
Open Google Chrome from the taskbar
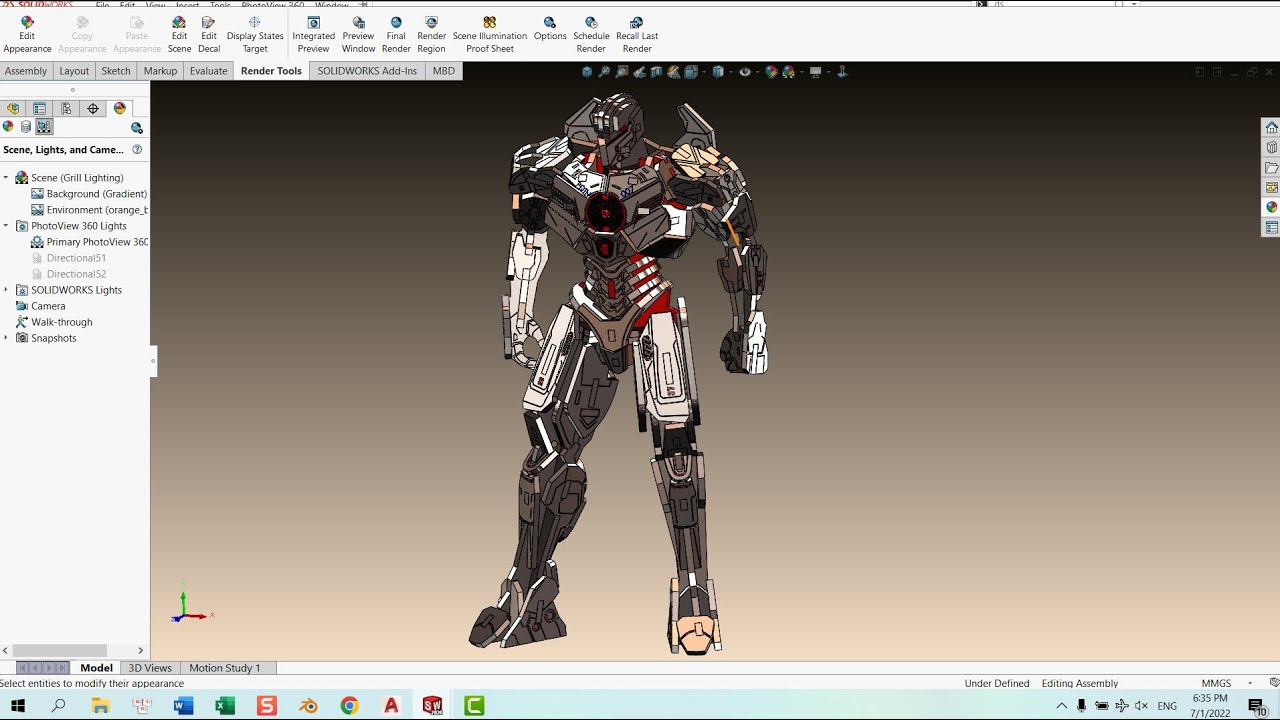pyautogui.click(x=349, y=706)
